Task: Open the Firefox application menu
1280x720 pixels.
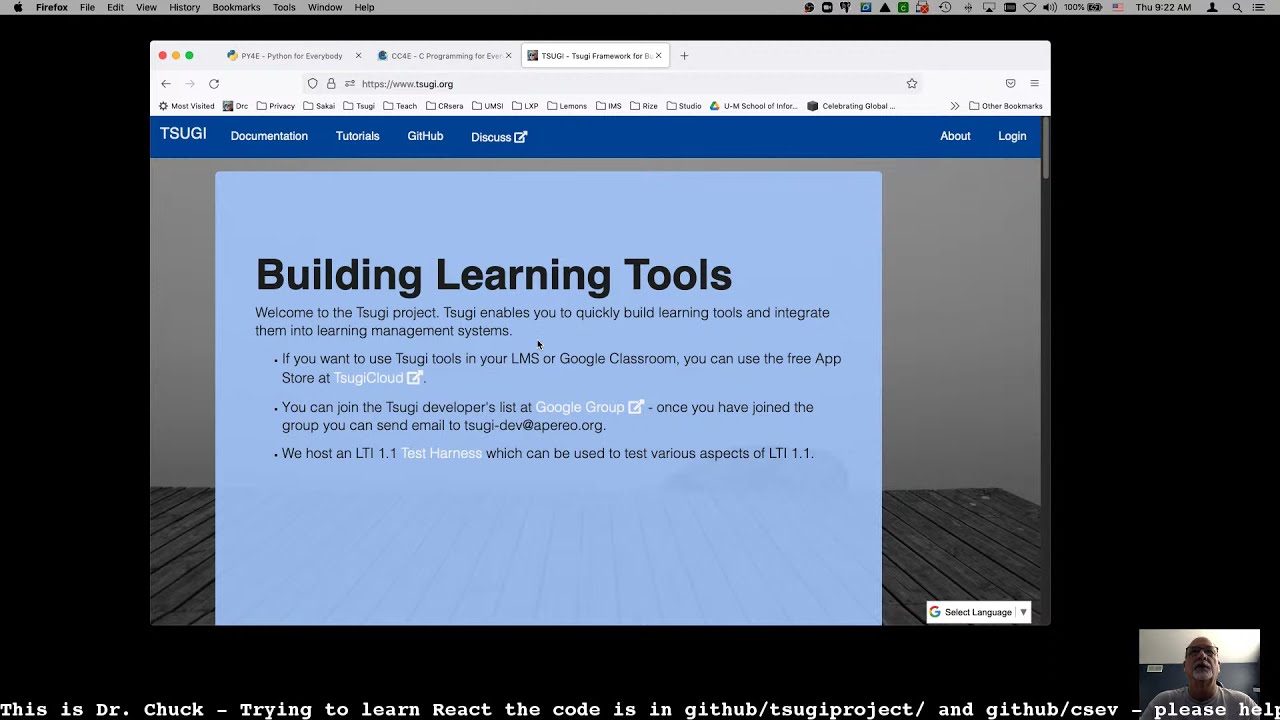Action: 52,7
